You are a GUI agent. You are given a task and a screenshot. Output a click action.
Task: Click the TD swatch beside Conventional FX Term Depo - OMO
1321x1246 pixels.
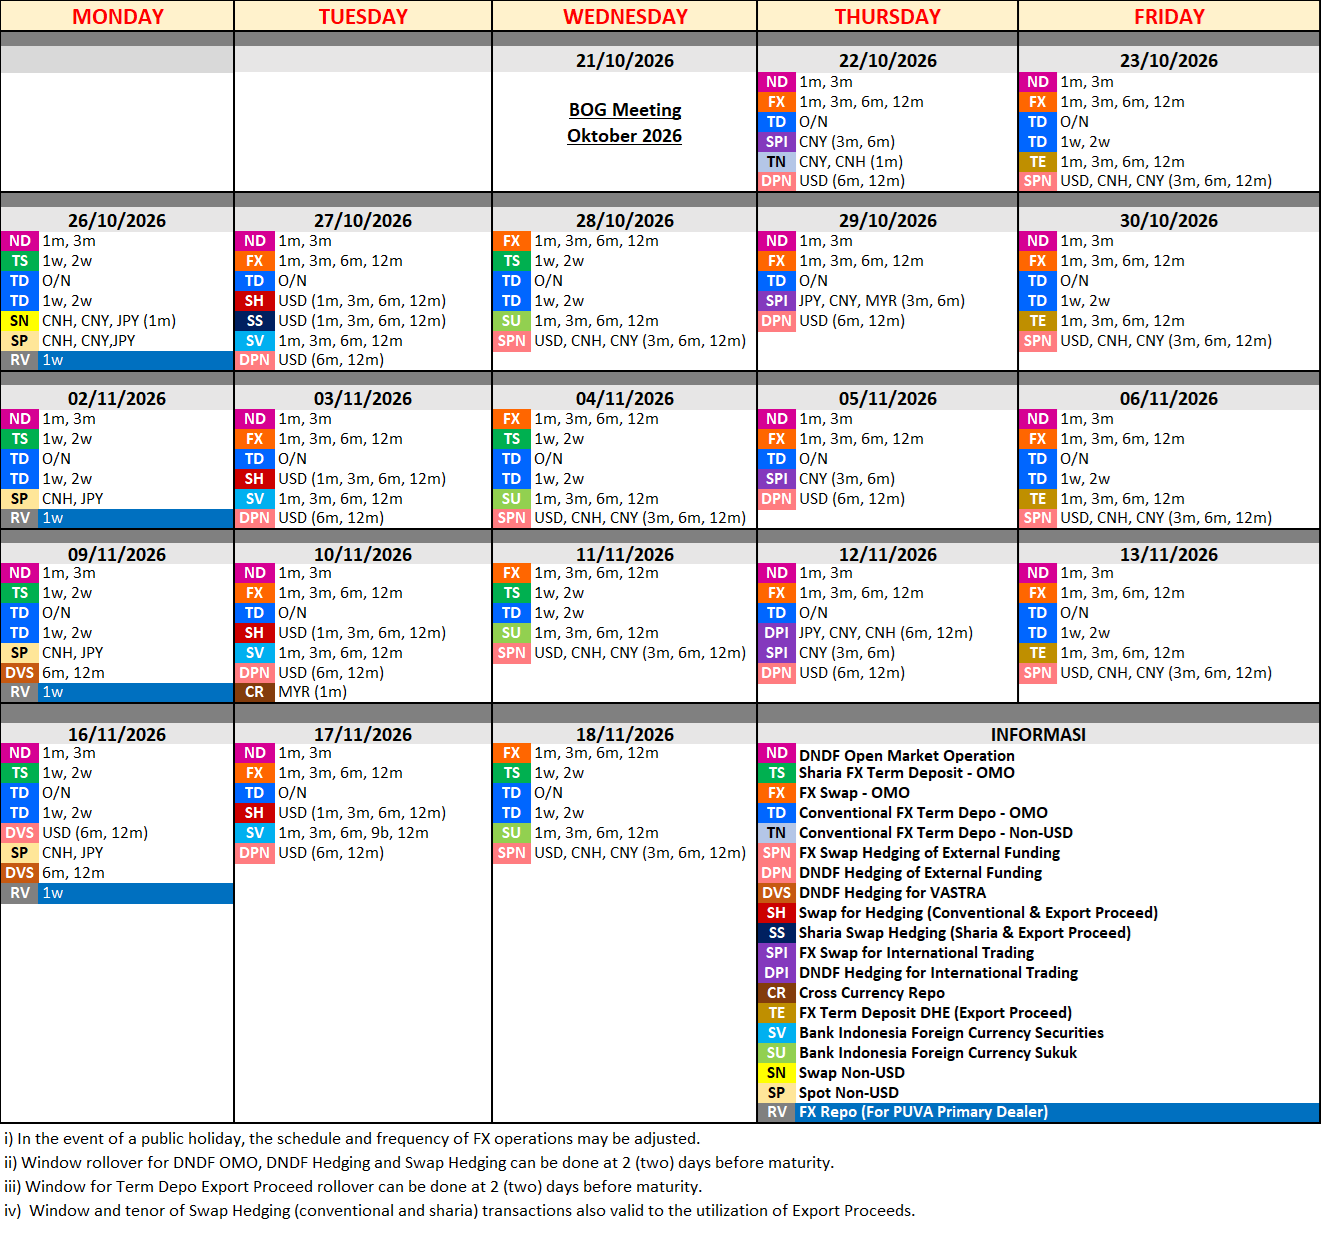777,813
